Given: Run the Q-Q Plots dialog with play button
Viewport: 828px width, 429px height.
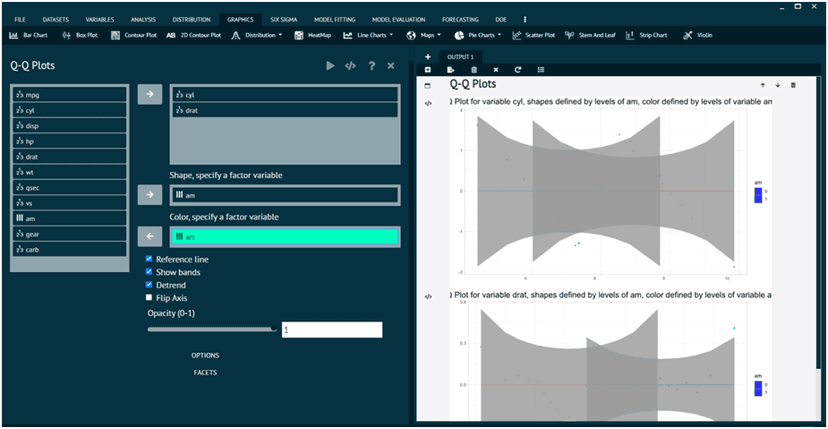Looking at the screenshot, I should click(330, 66).
